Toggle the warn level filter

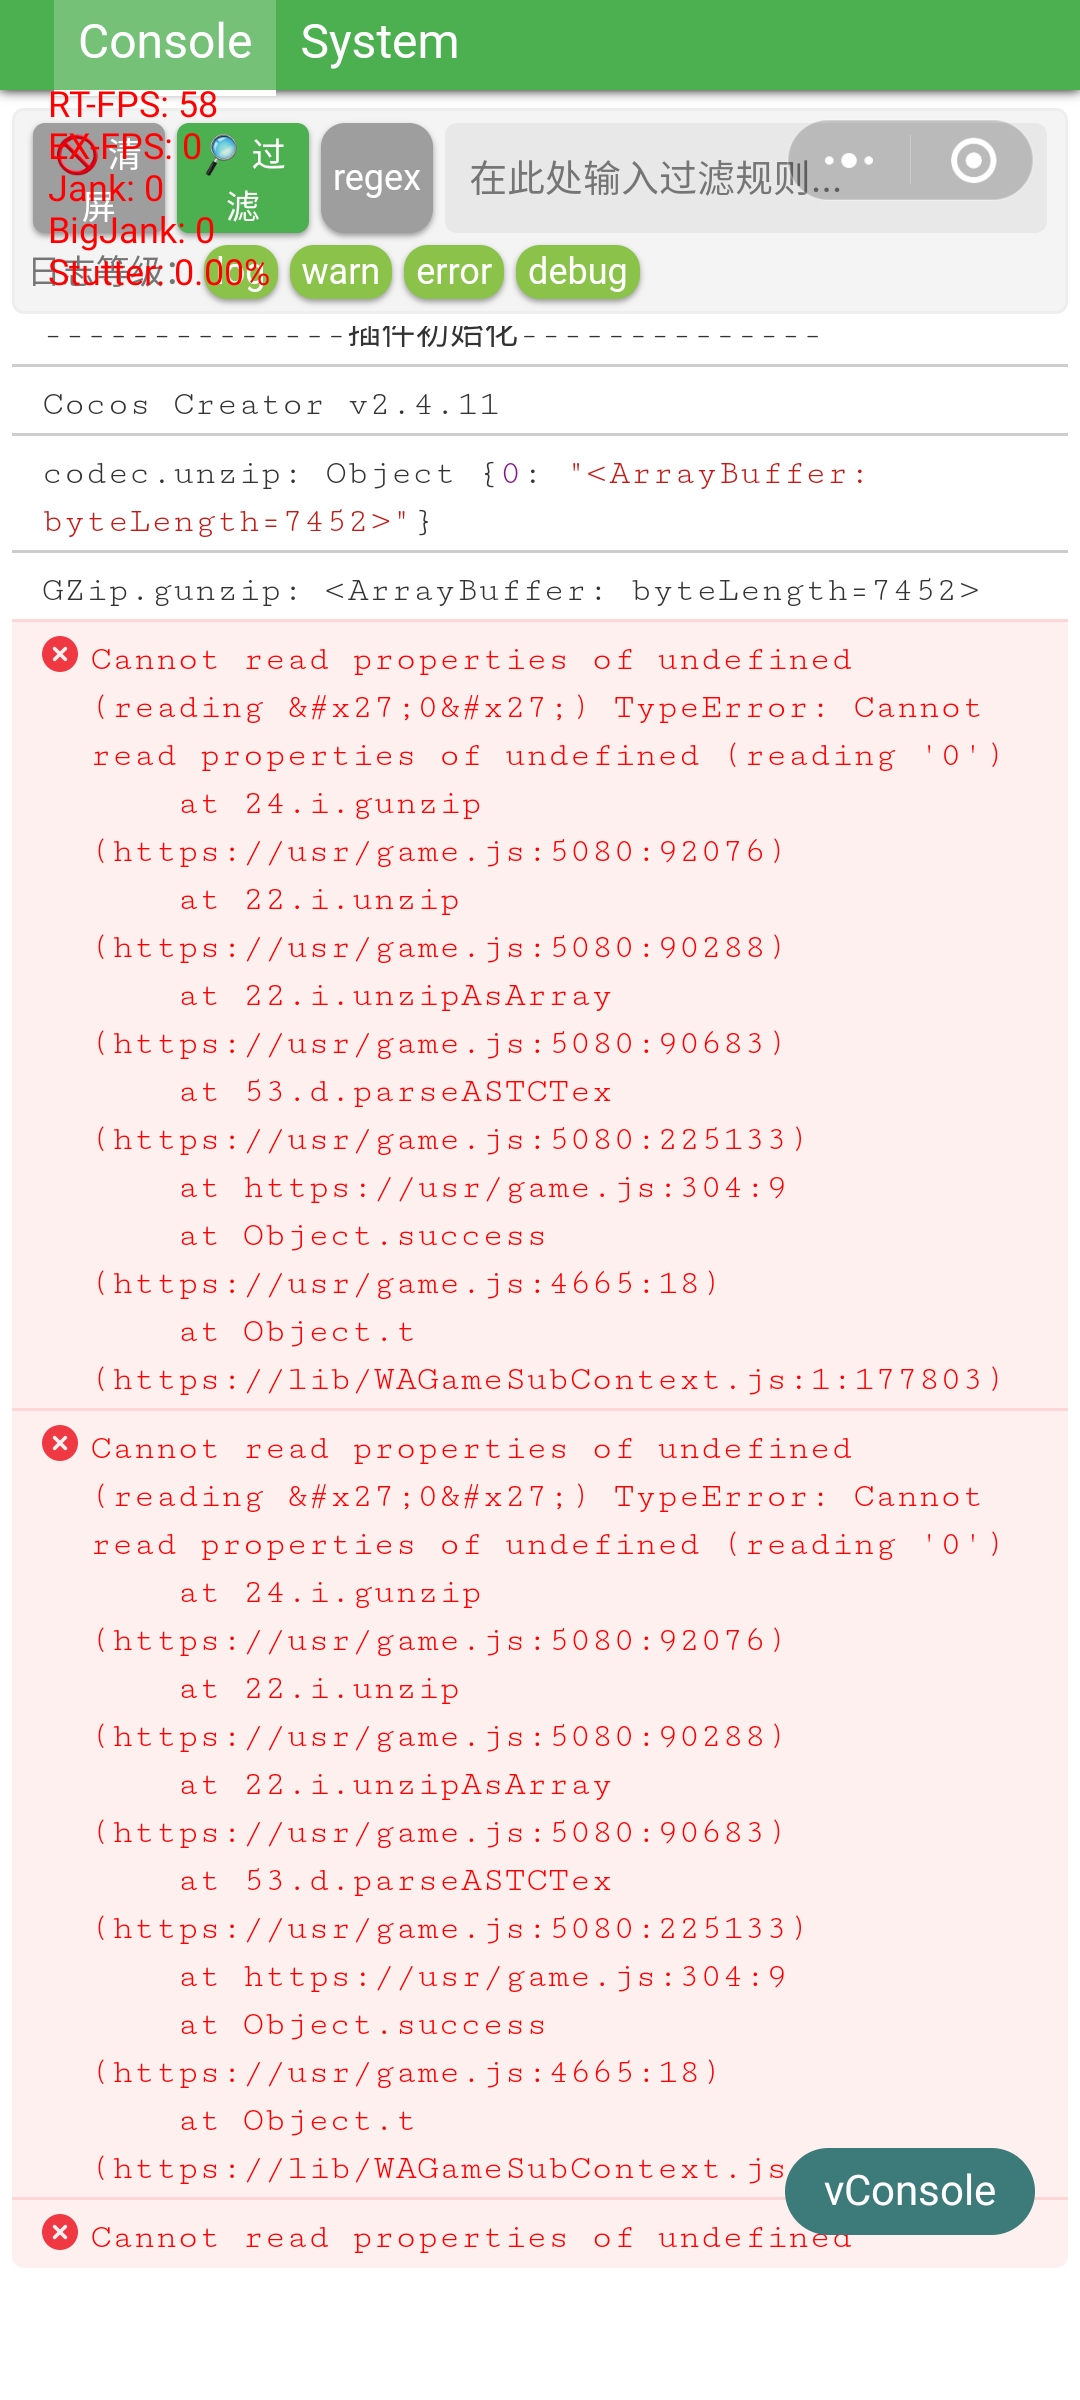pyautogui.click(x=340, y=272)
